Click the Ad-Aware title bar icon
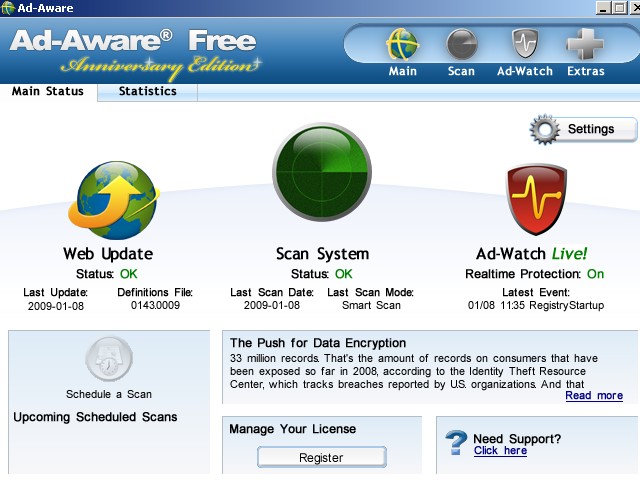The width and height of the screenshot is (640, 480). 8,8
